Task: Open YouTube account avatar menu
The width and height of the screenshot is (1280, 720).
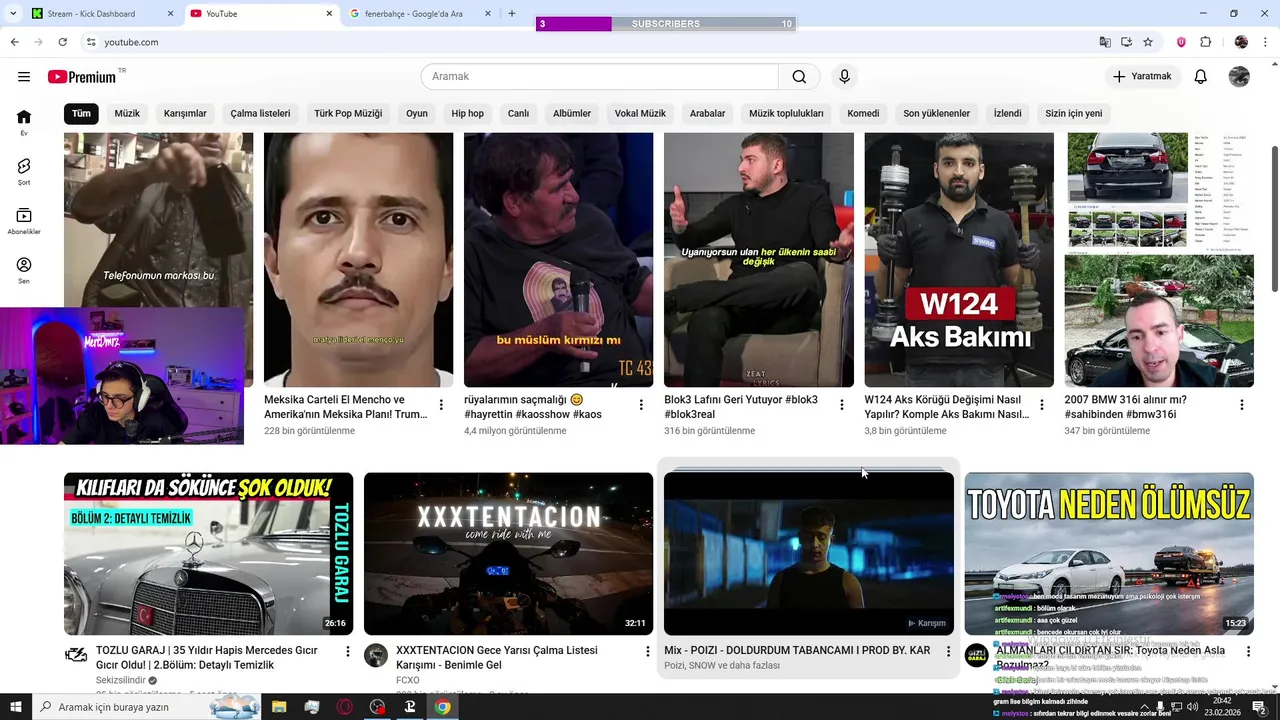Action: click(1239, 77)
